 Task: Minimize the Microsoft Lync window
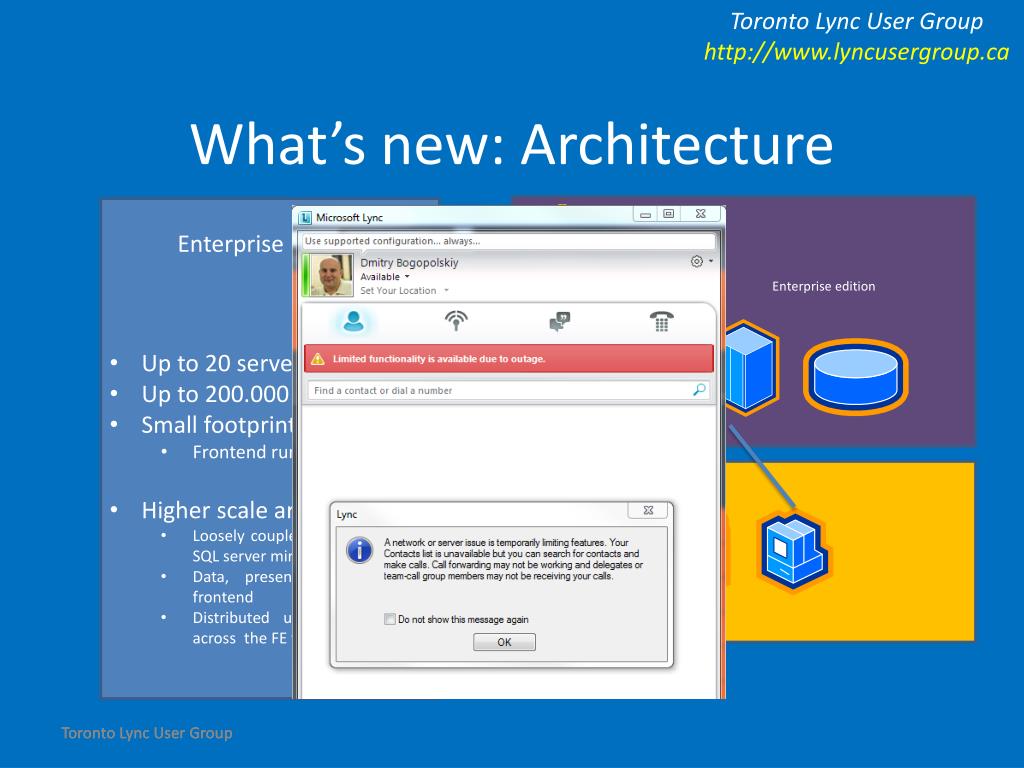[645, 214]
